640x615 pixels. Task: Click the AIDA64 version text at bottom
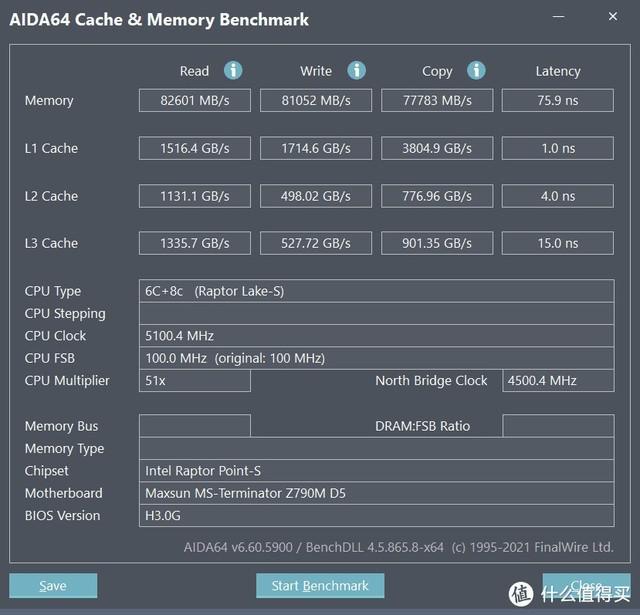coord(398,547)
